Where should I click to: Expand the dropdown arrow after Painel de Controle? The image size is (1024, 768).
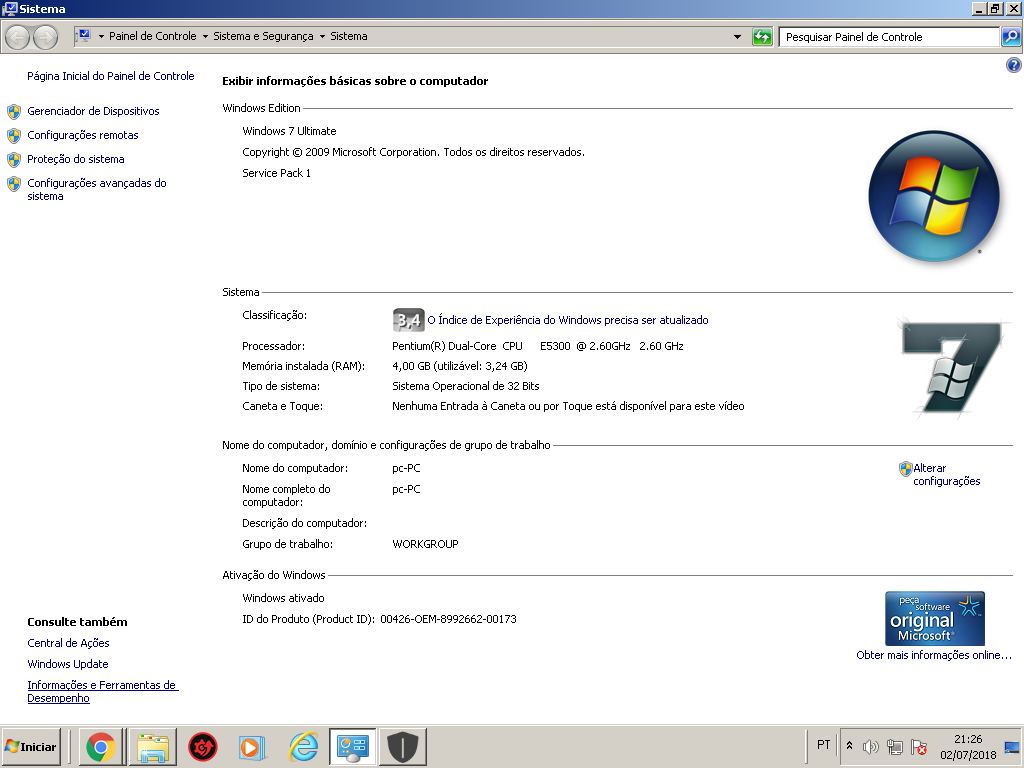point(205,37)
